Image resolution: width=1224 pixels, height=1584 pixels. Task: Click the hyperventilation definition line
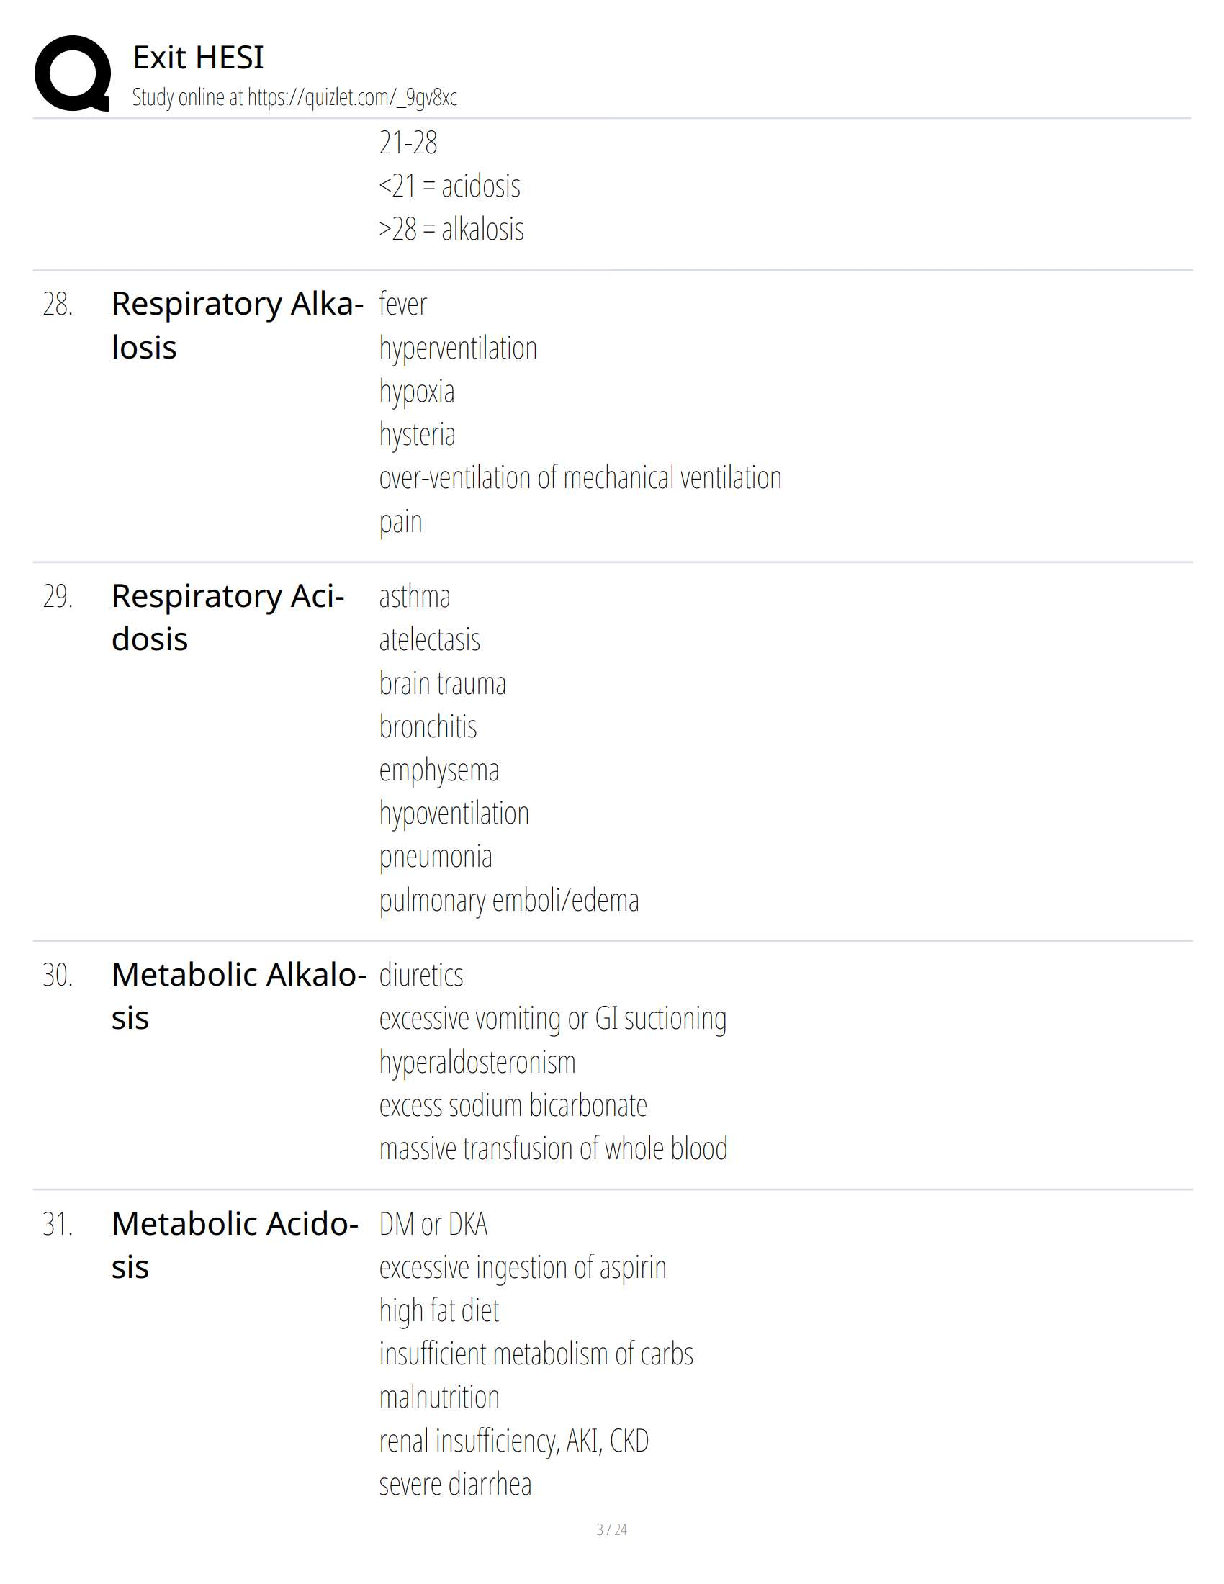point(458,349)
